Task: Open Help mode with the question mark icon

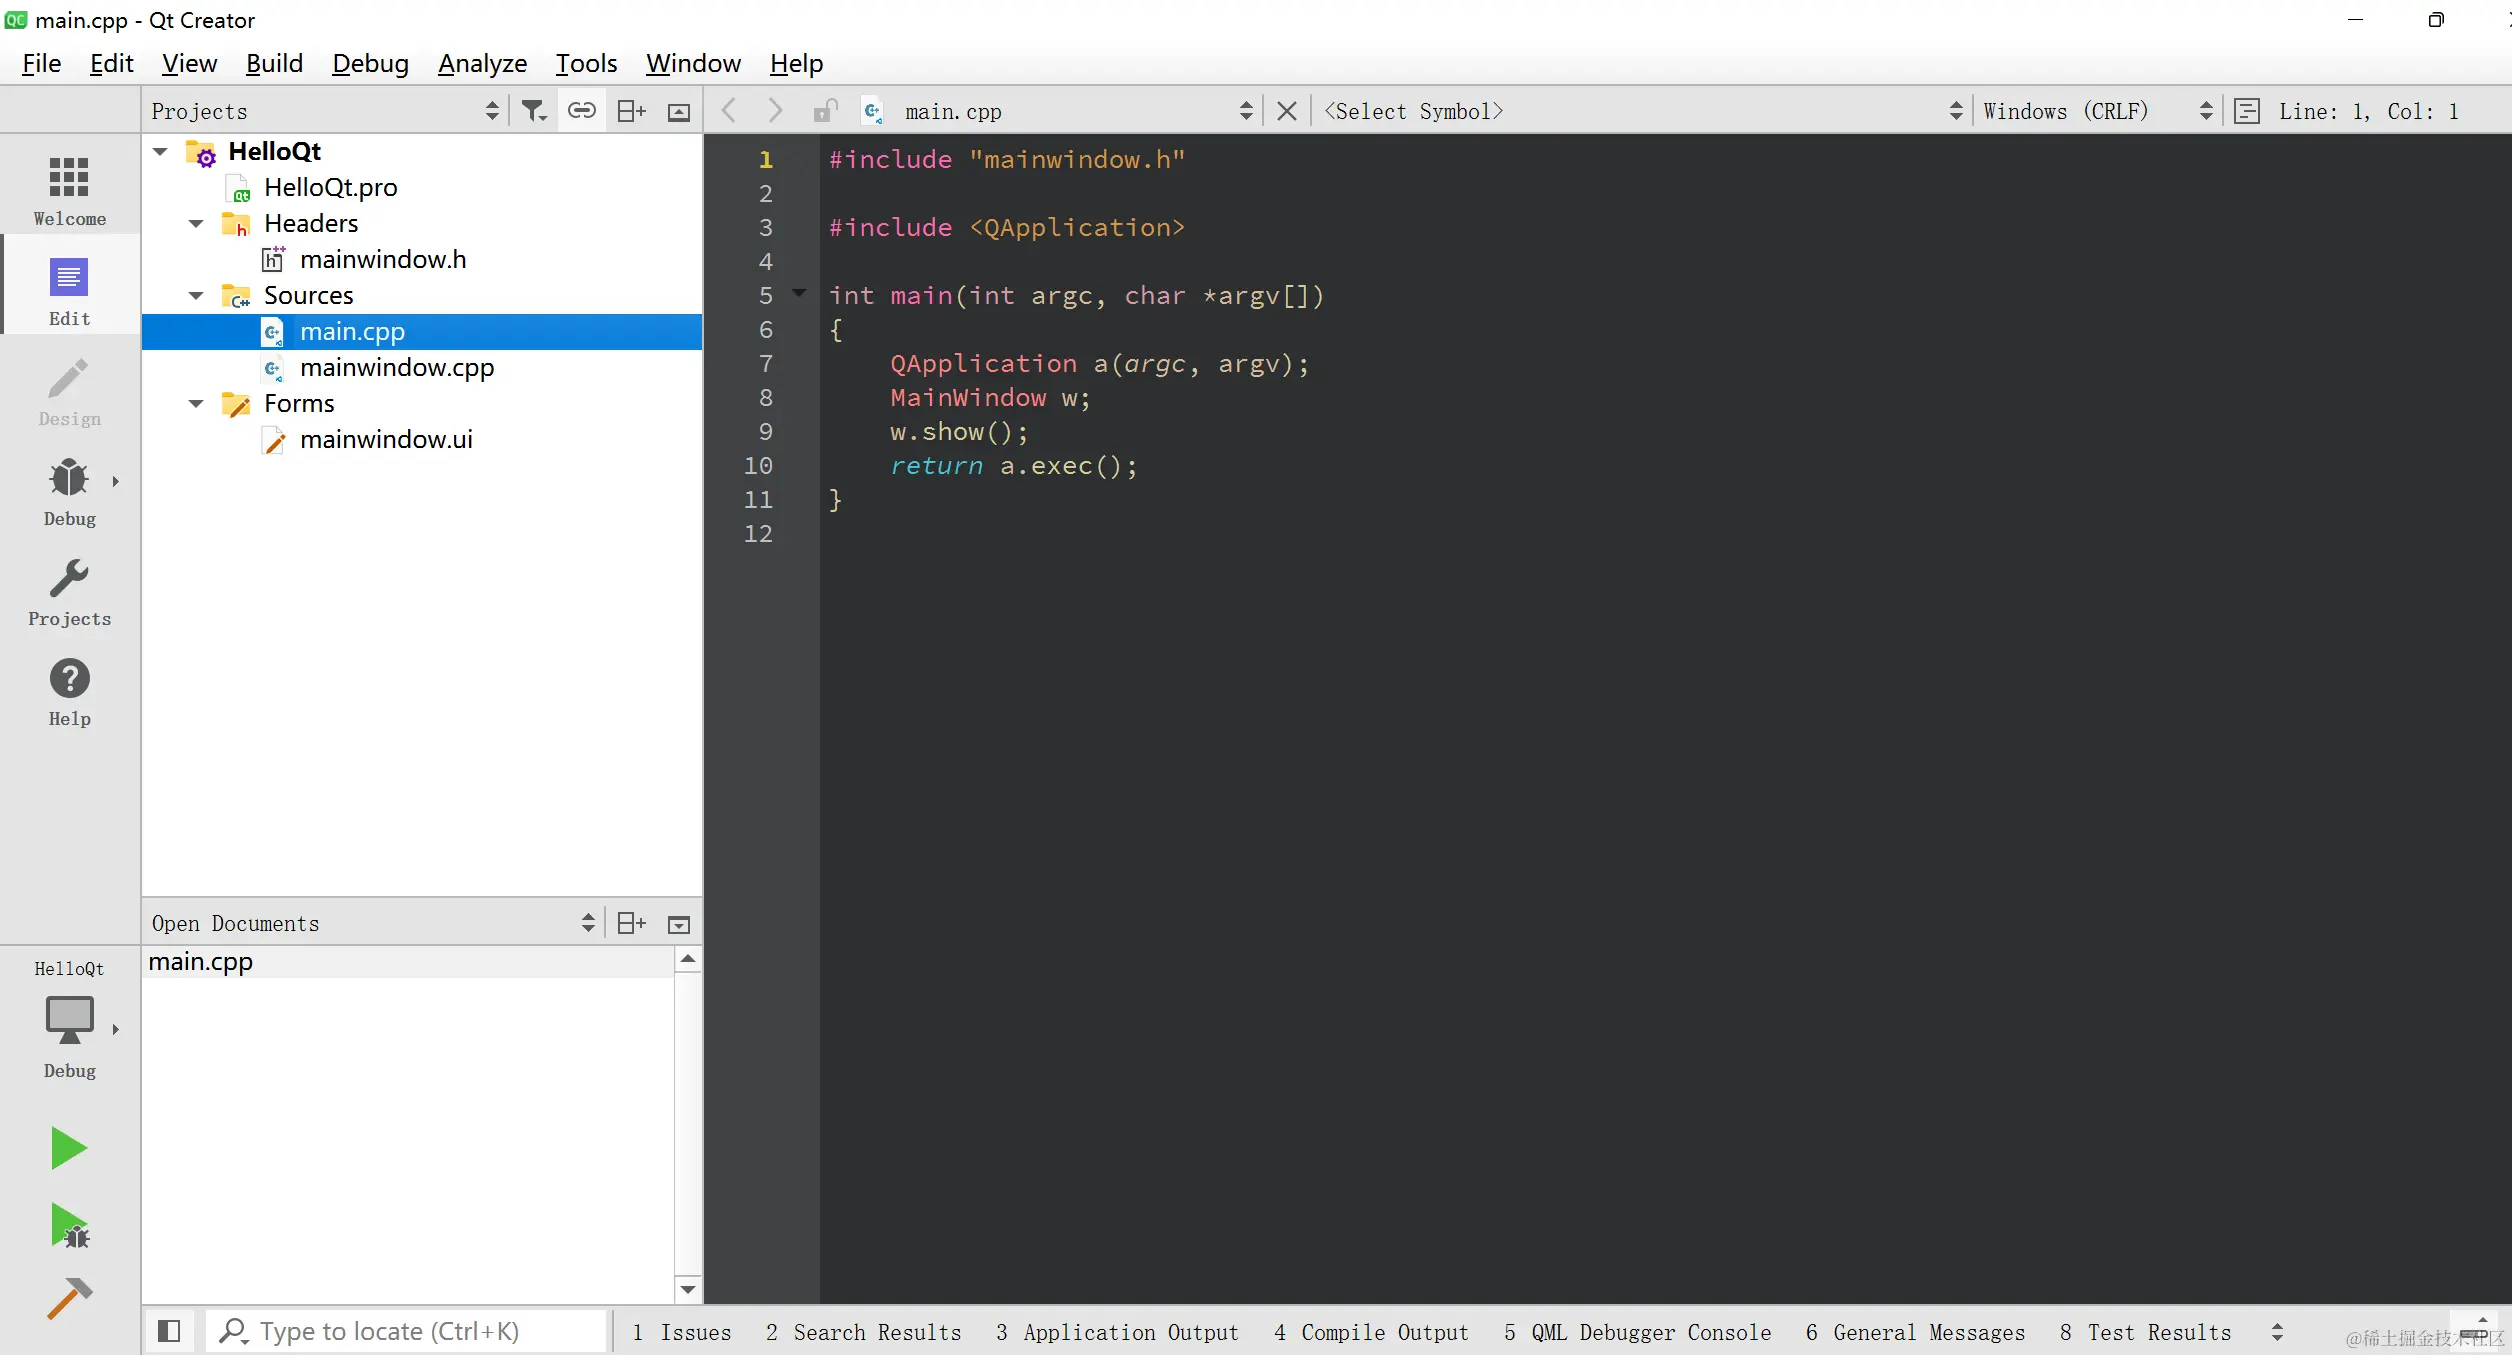Action: [69, 691]
